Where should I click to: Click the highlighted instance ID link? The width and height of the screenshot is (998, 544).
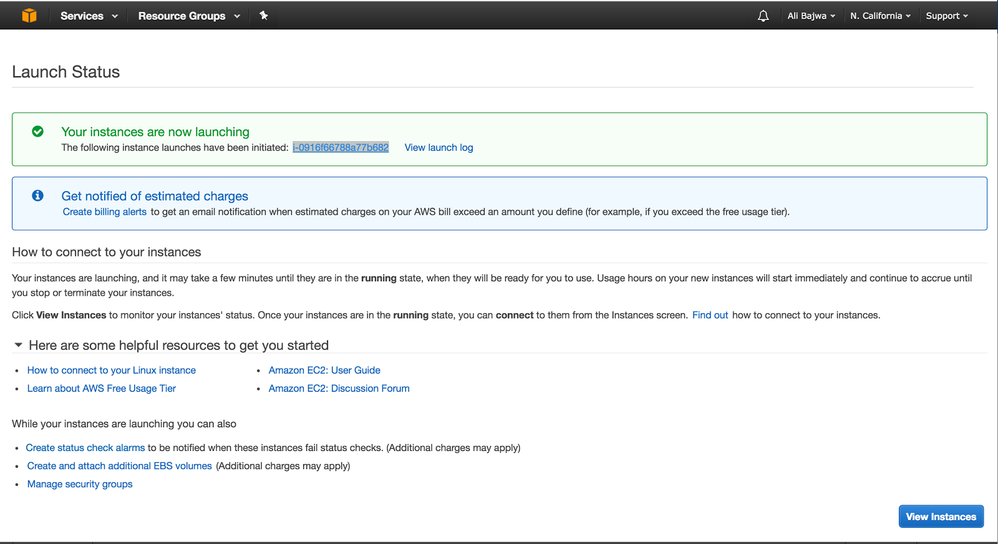tap(340, 147)
